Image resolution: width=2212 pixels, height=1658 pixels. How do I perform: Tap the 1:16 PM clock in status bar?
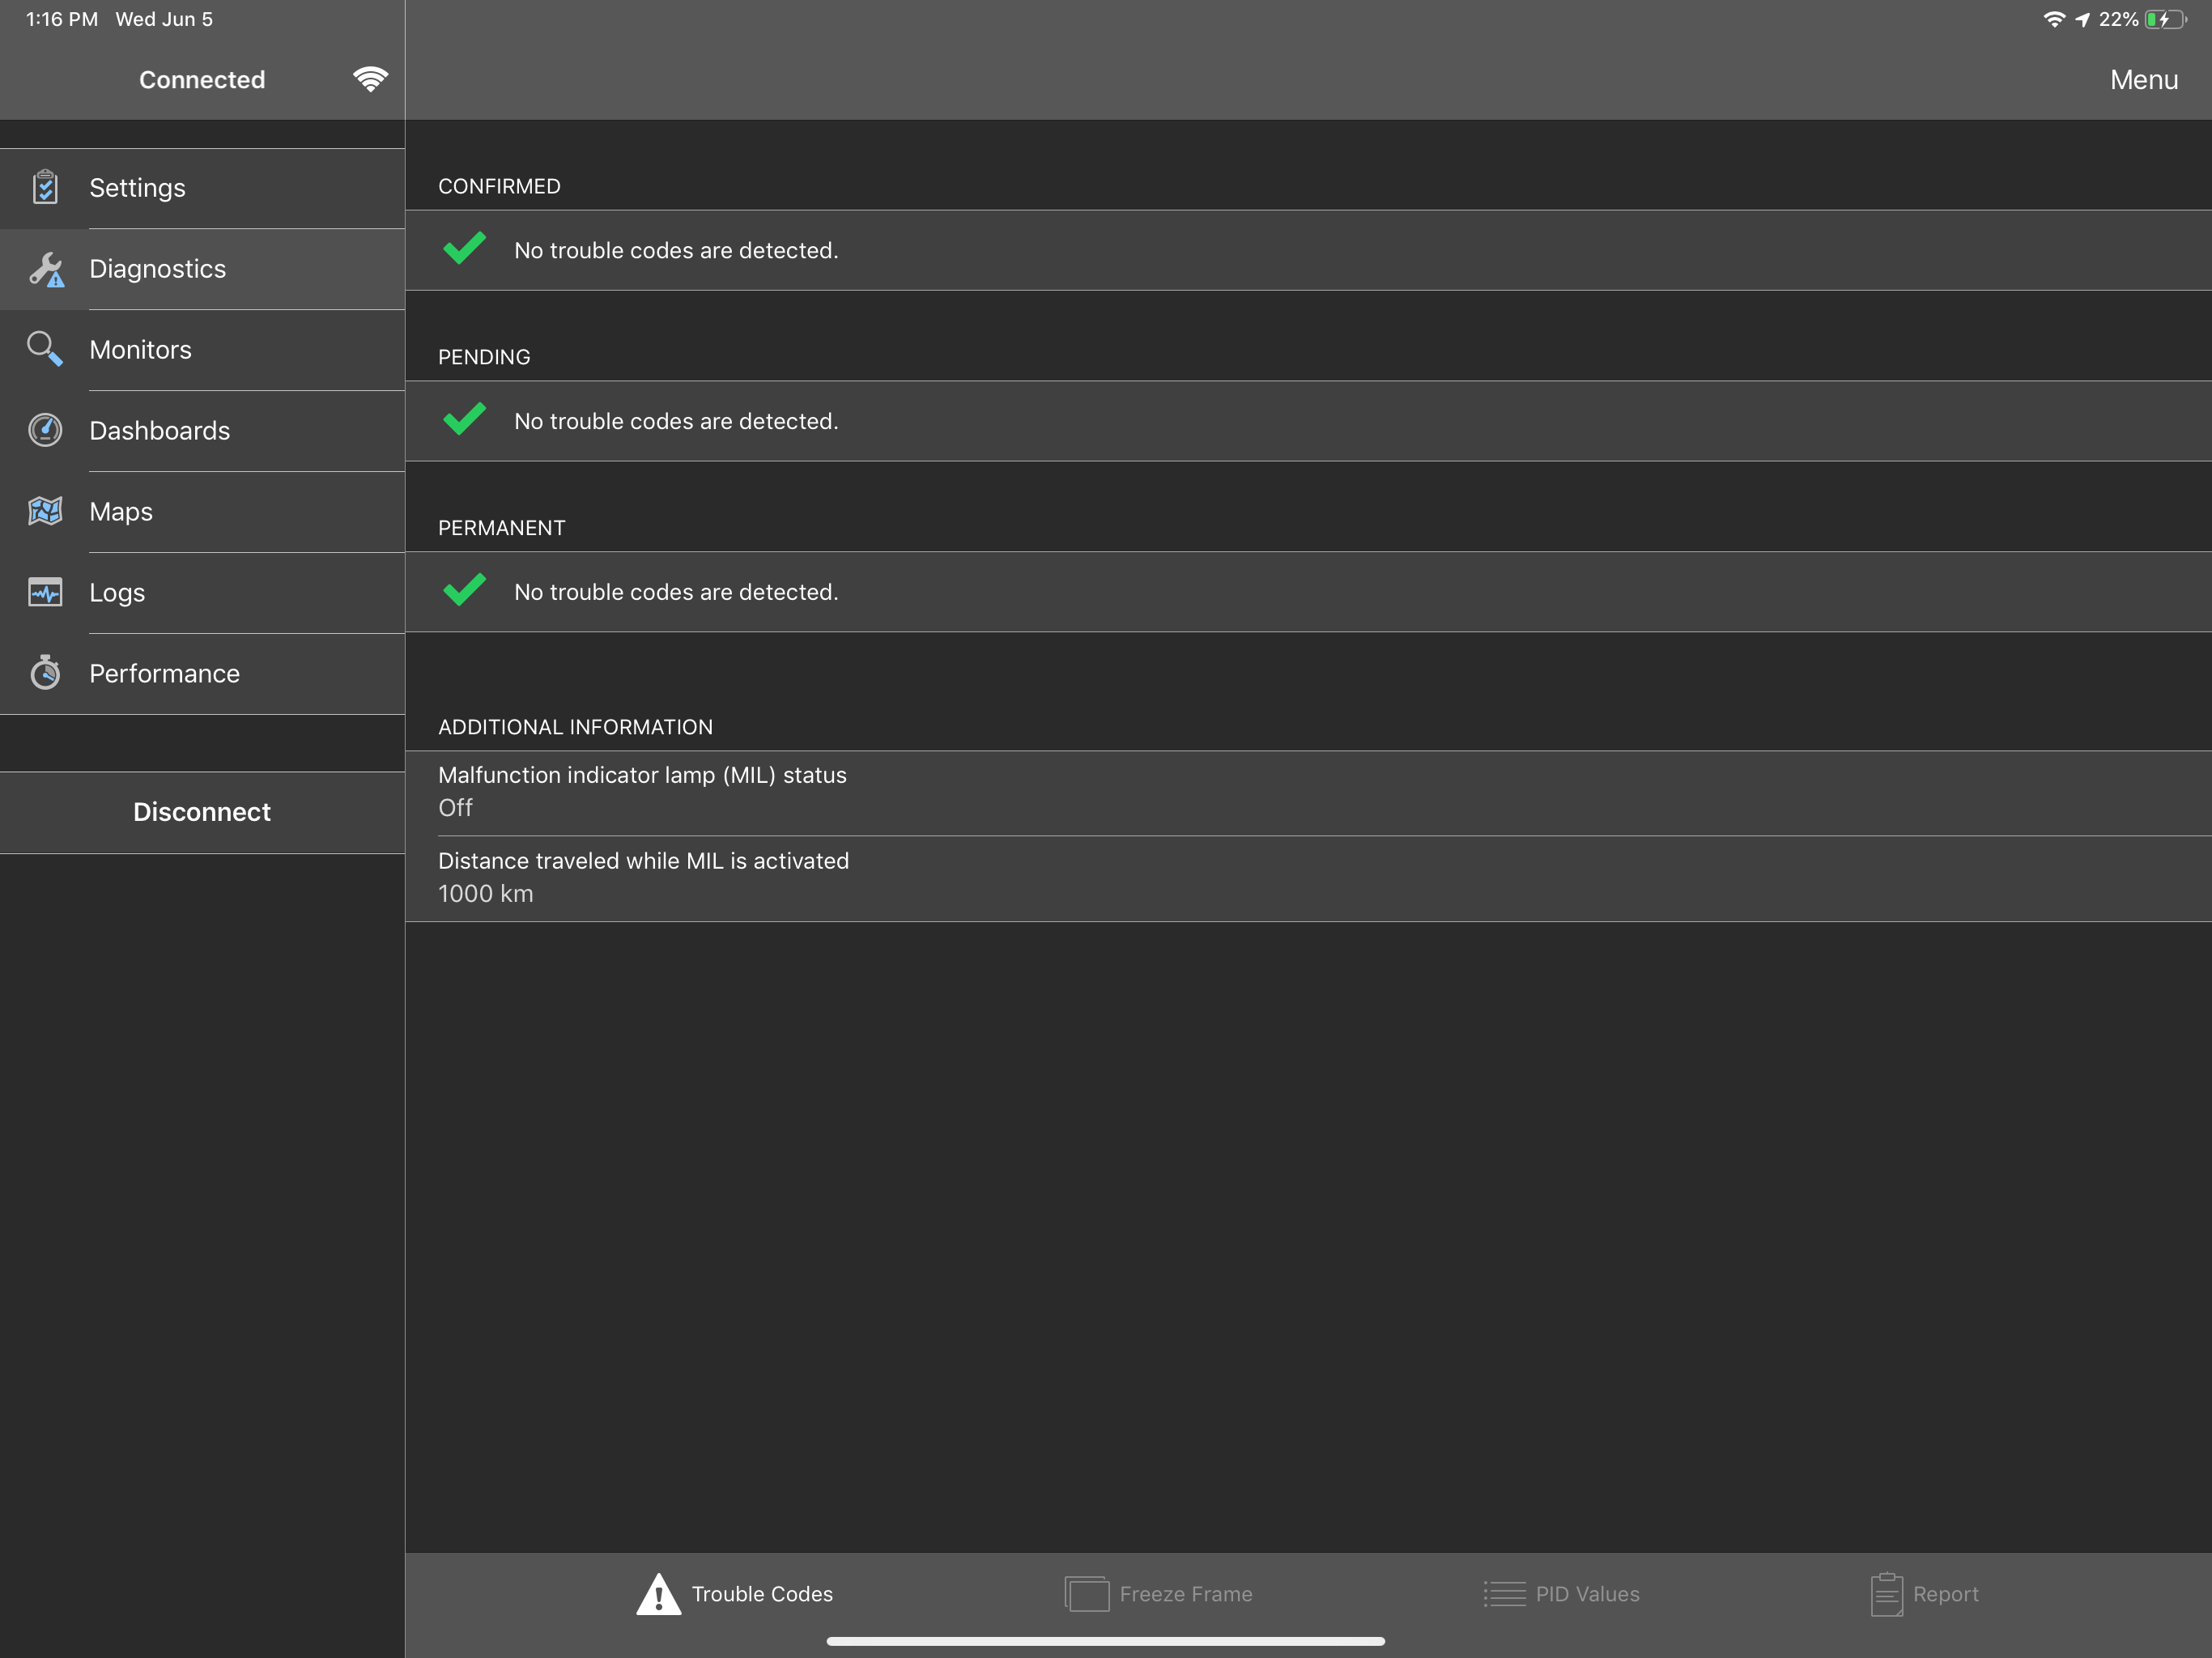pos(62,19)
